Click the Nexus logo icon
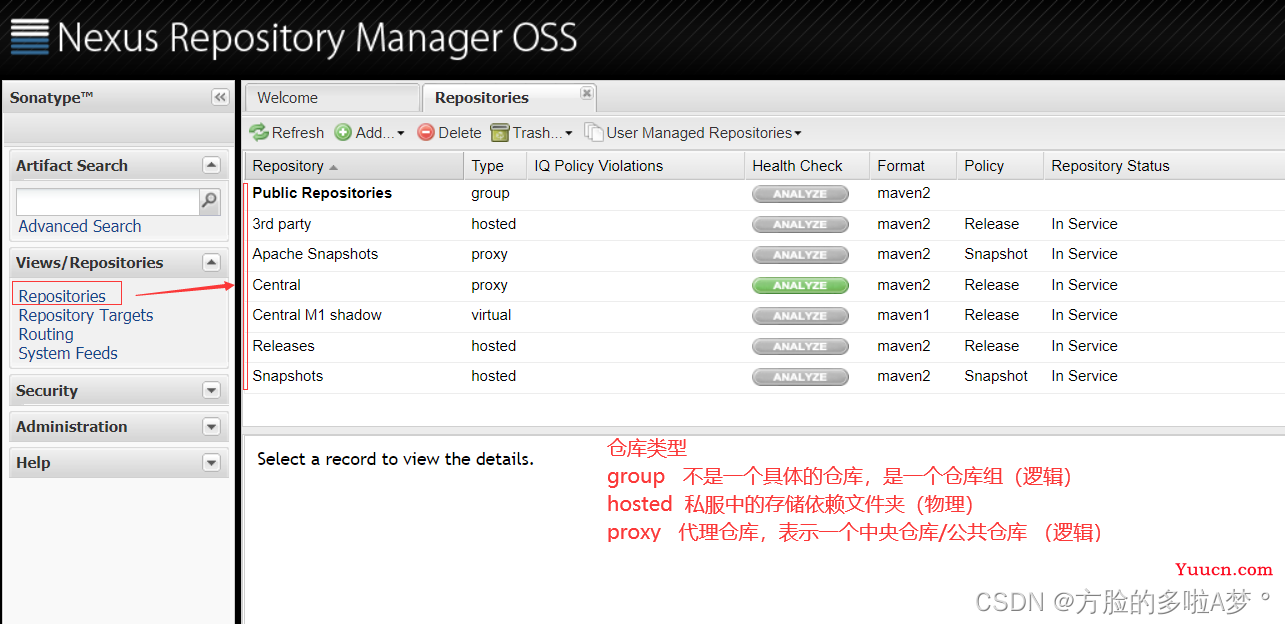 [x=29, y=37]
